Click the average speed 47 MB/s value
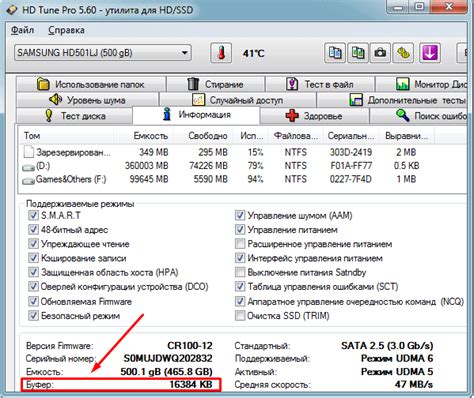 click(x=414, y=384)
